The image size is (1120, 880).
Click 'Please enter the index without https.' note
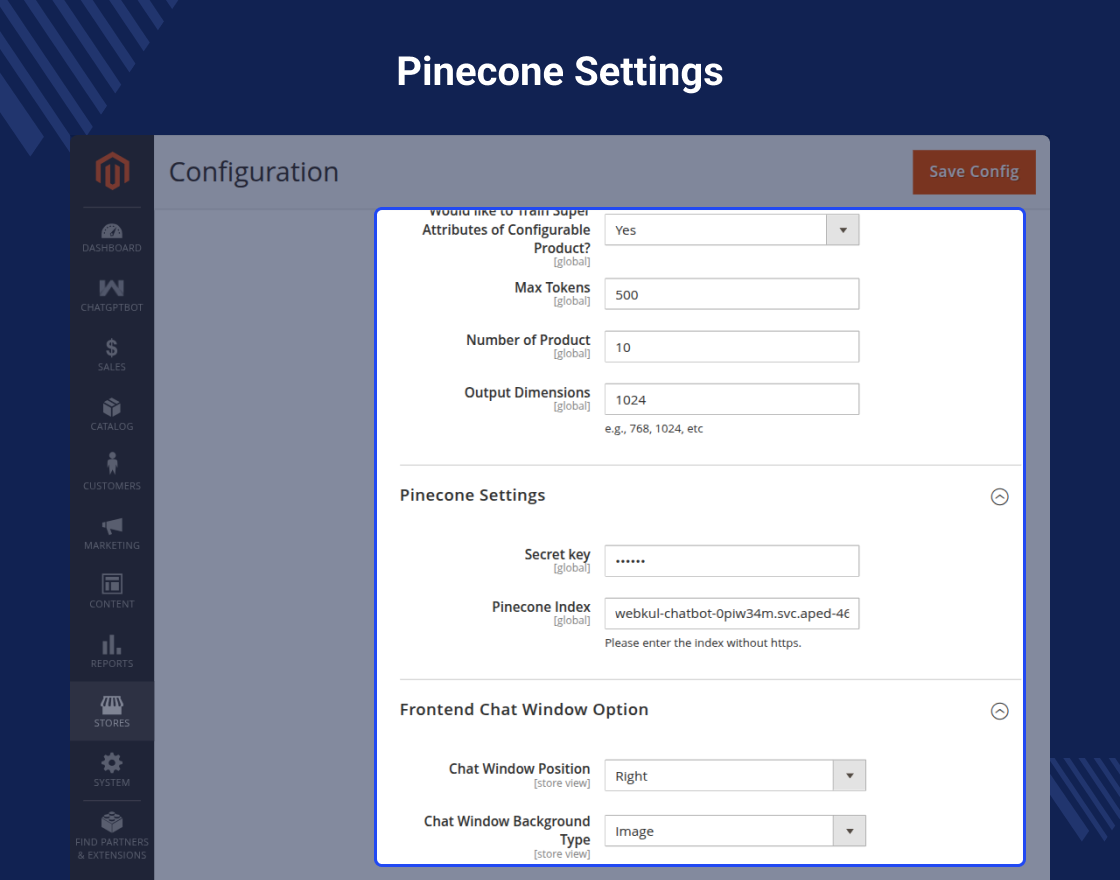[x=703, y=643]
